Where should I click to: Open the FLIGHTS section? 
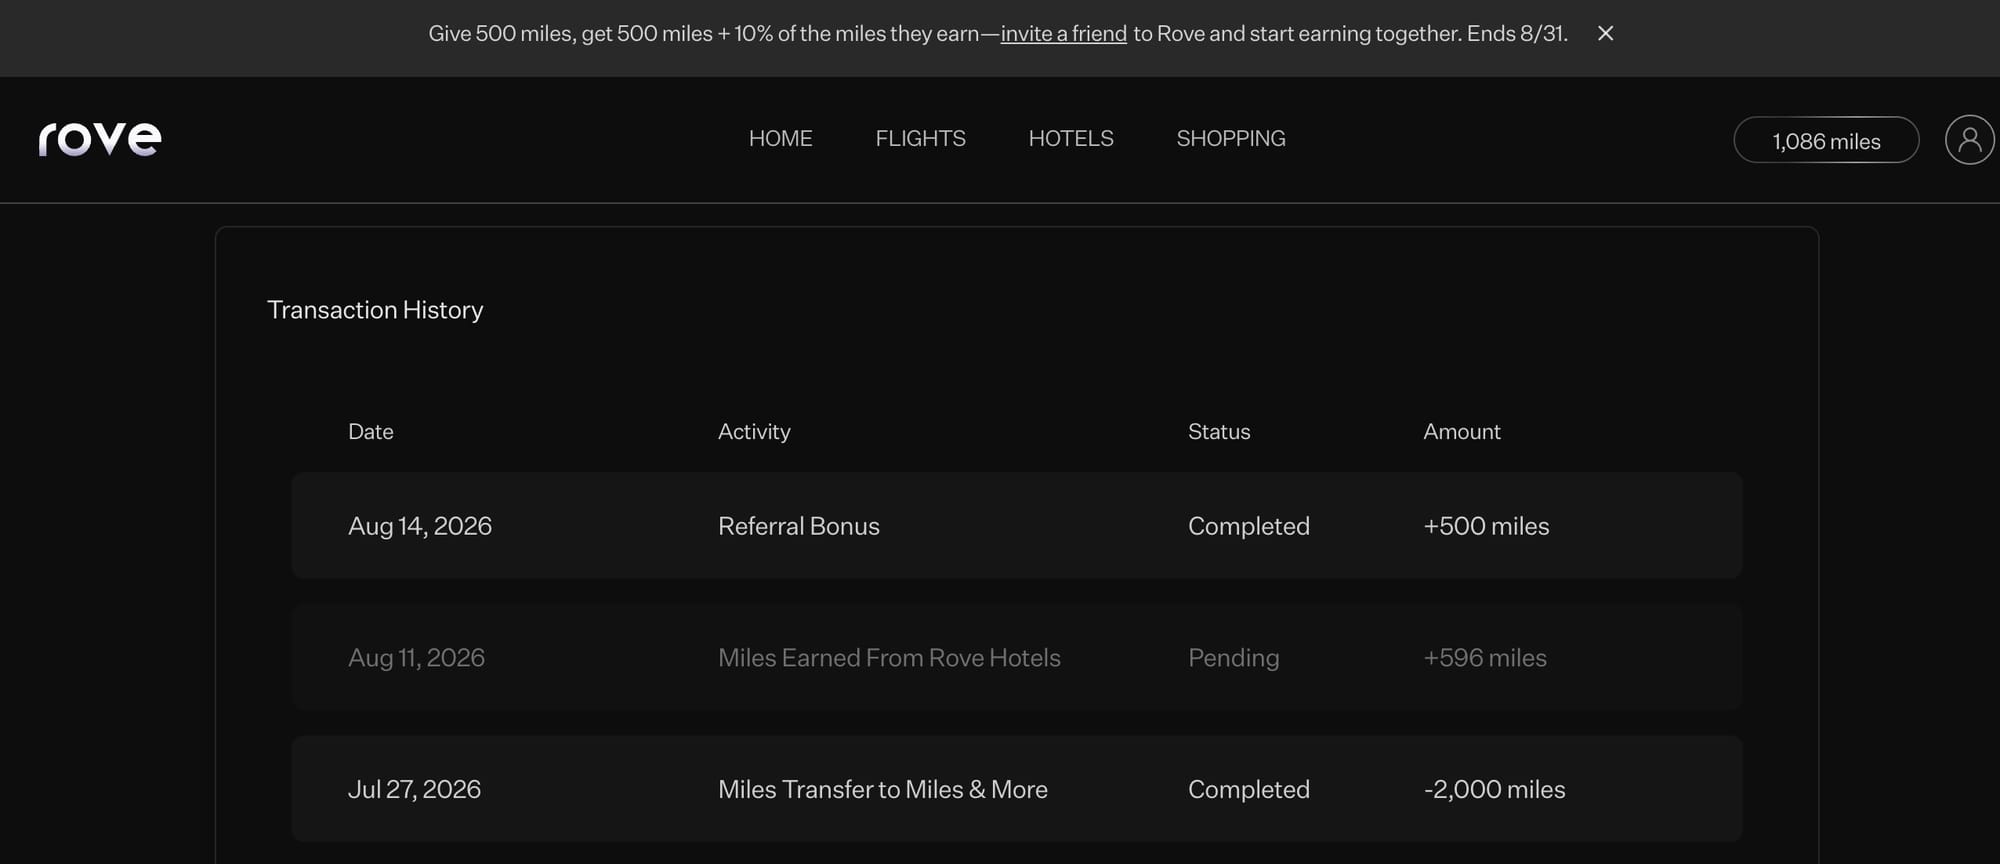click(920, 139)
